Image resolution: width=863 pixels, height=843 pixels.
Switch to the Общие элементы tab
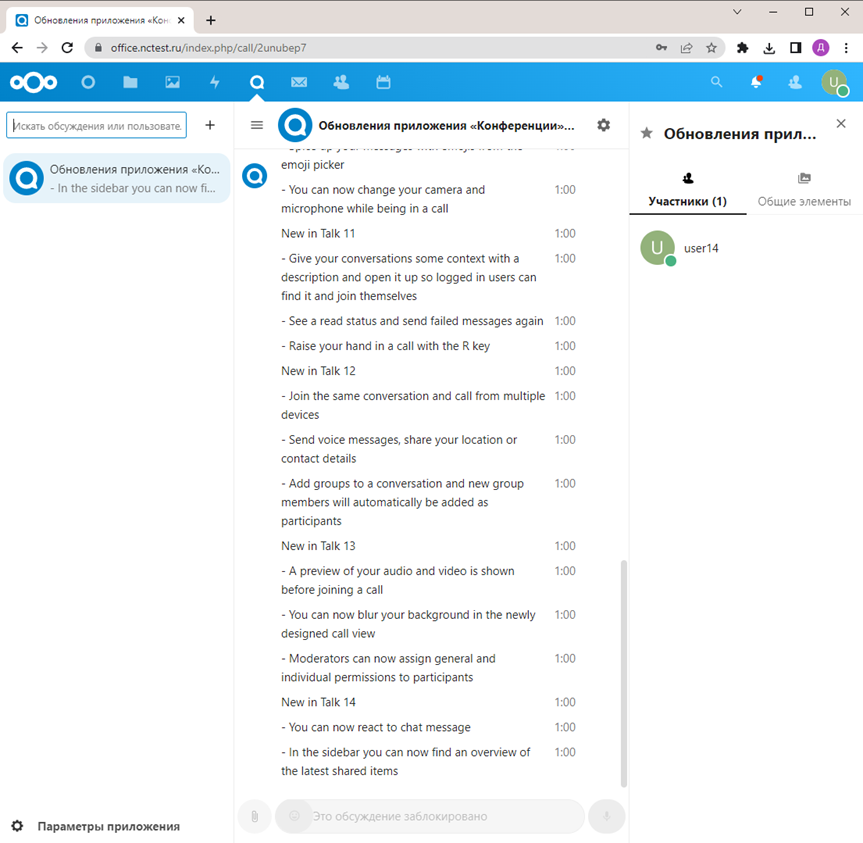coord(804,190)
